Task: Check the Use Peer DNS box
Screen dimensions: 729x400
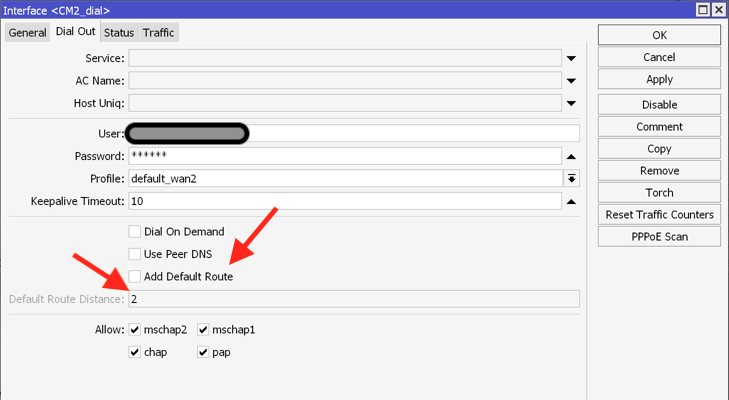Action: click(135, 254)
